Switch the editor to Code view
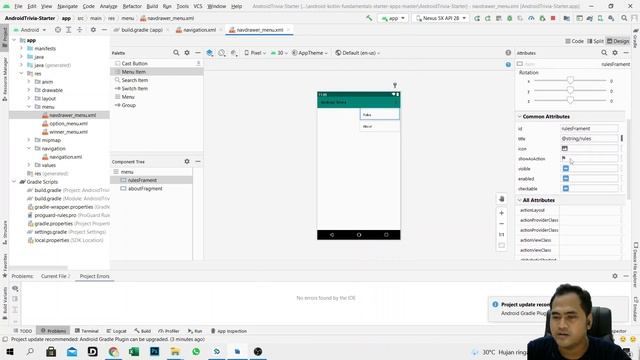 click(x=574, y=41)
